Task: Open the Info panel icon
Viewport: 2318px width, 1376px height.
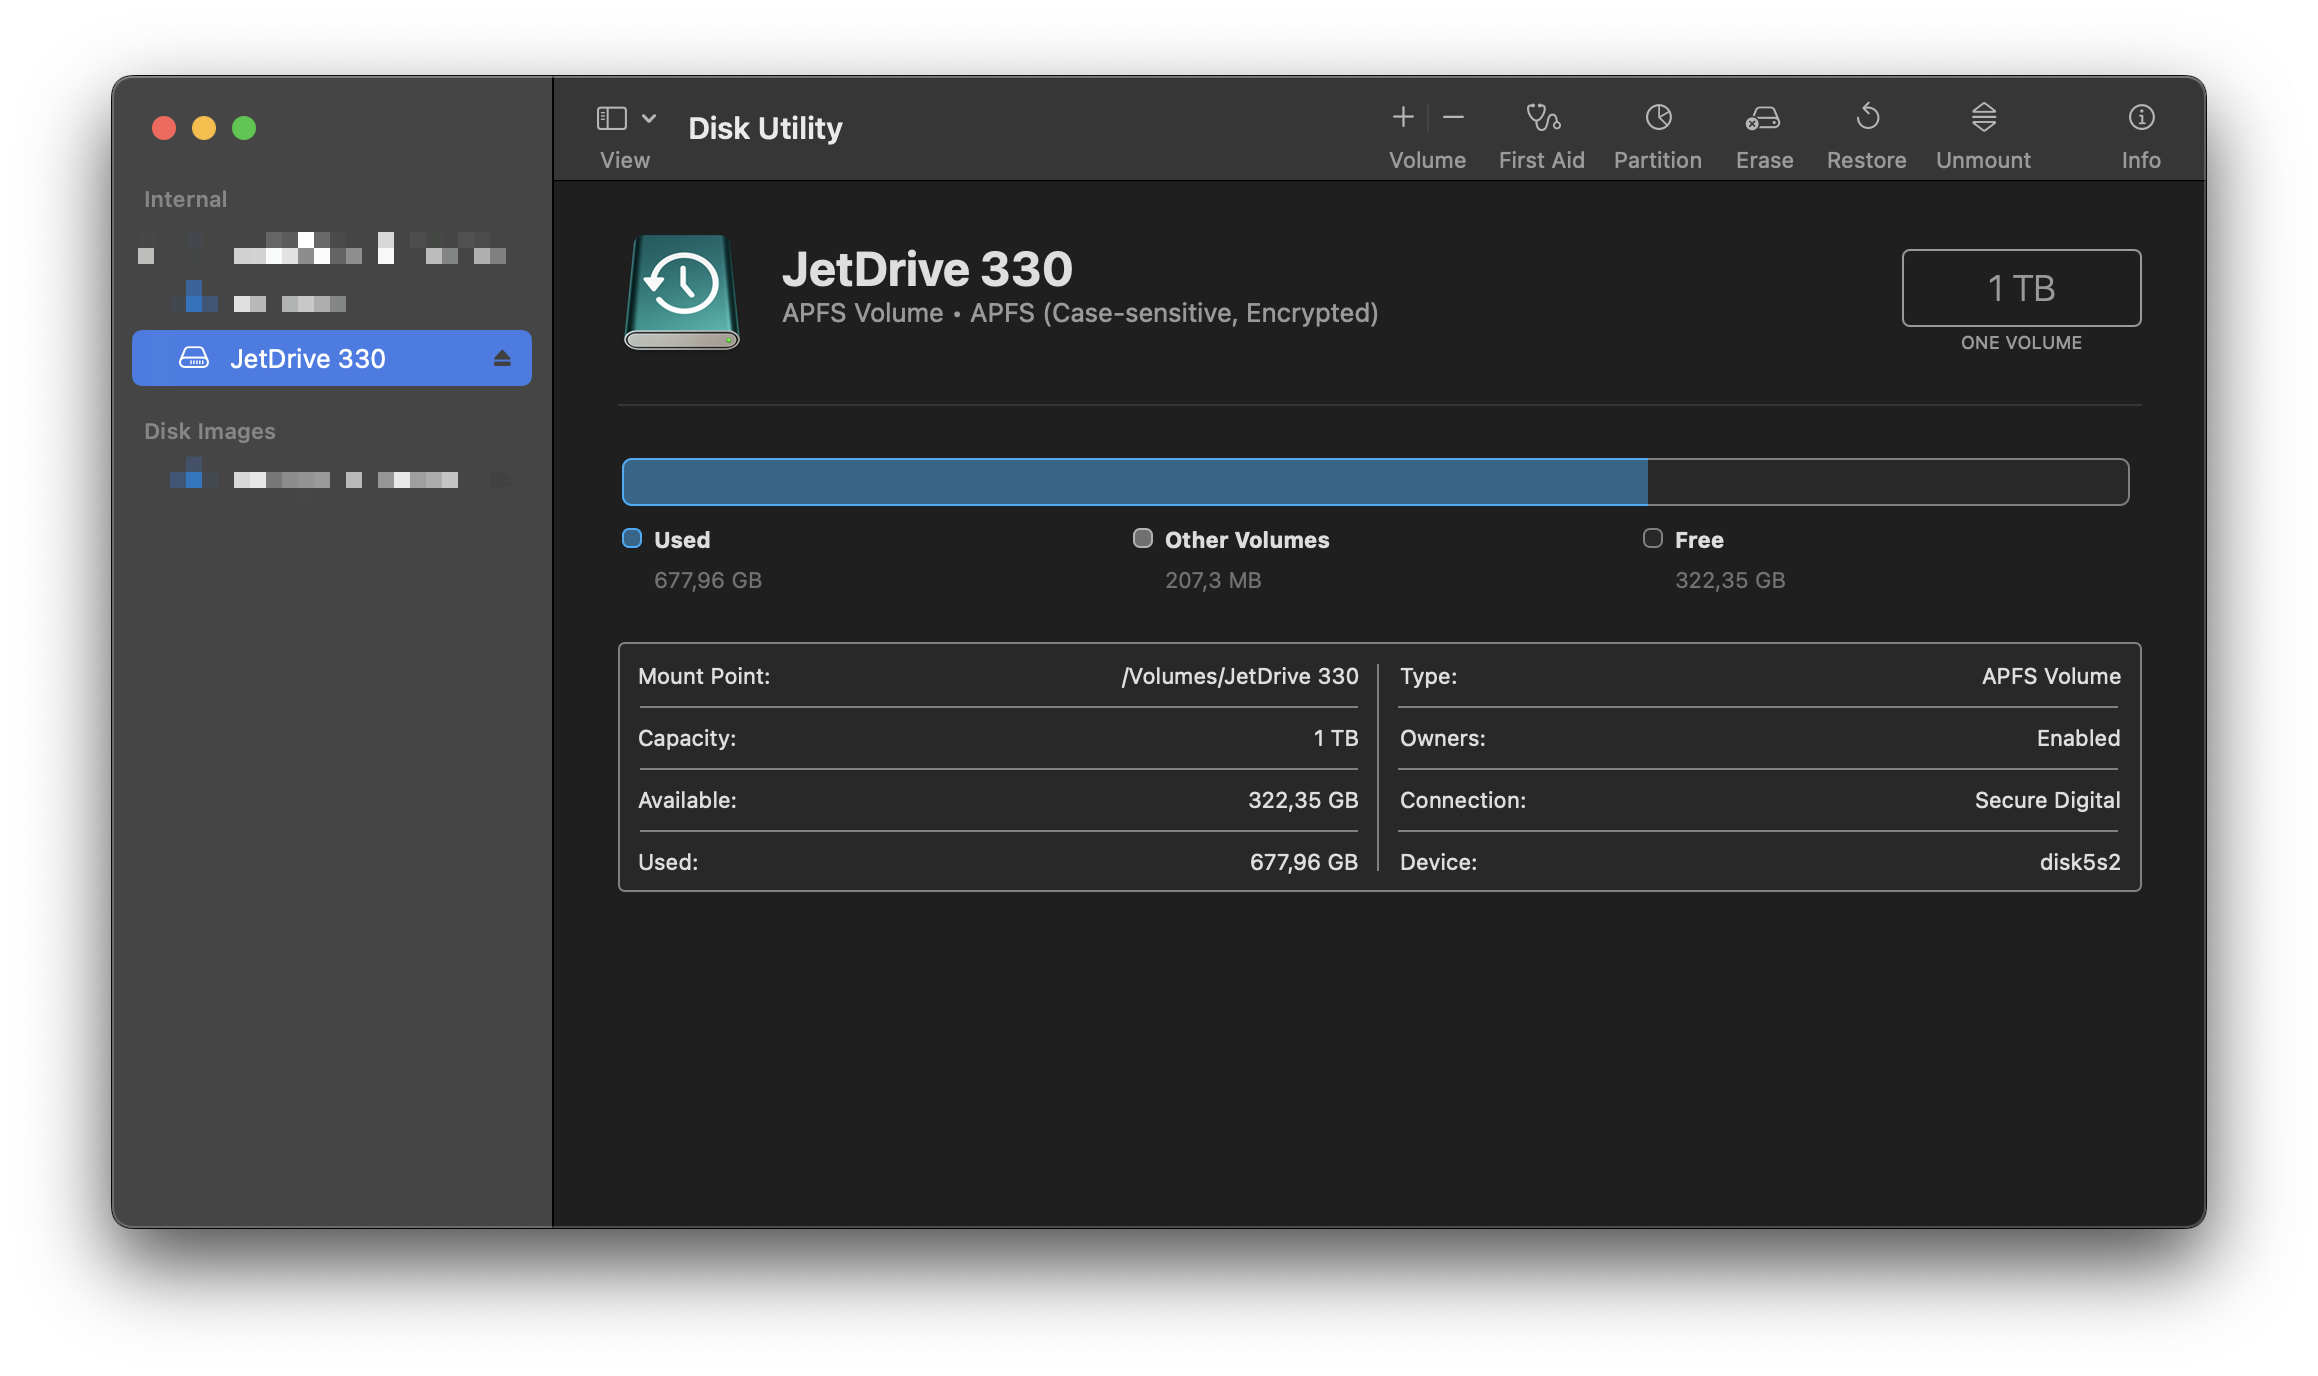Action: [x=2141, y=118]
